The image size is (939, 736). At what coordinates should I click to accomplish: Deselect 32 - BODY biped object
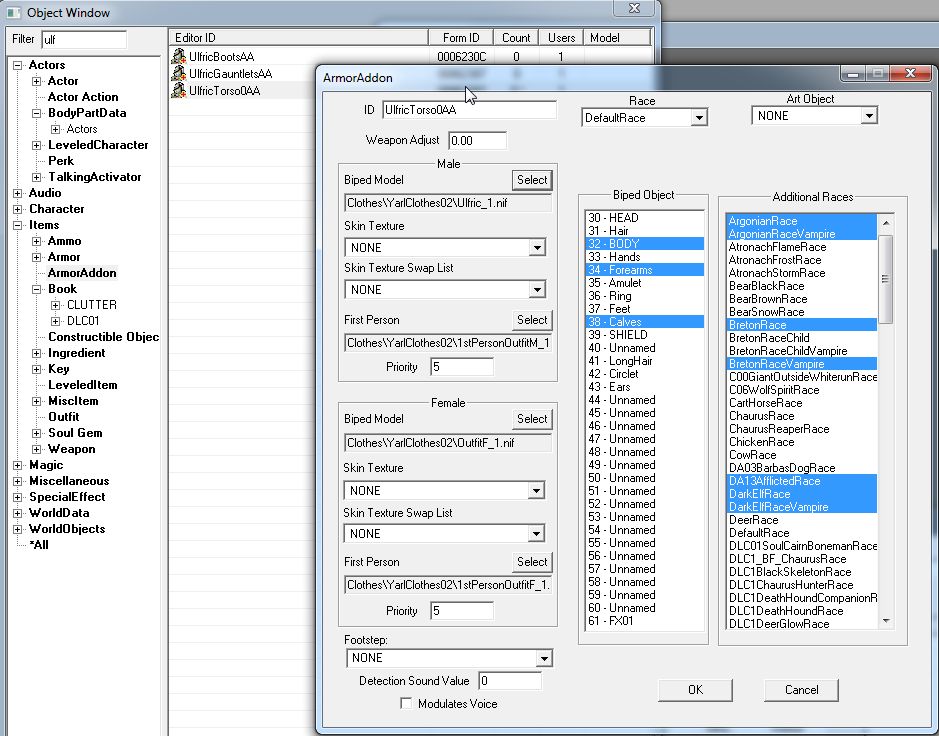pos(644,244)
